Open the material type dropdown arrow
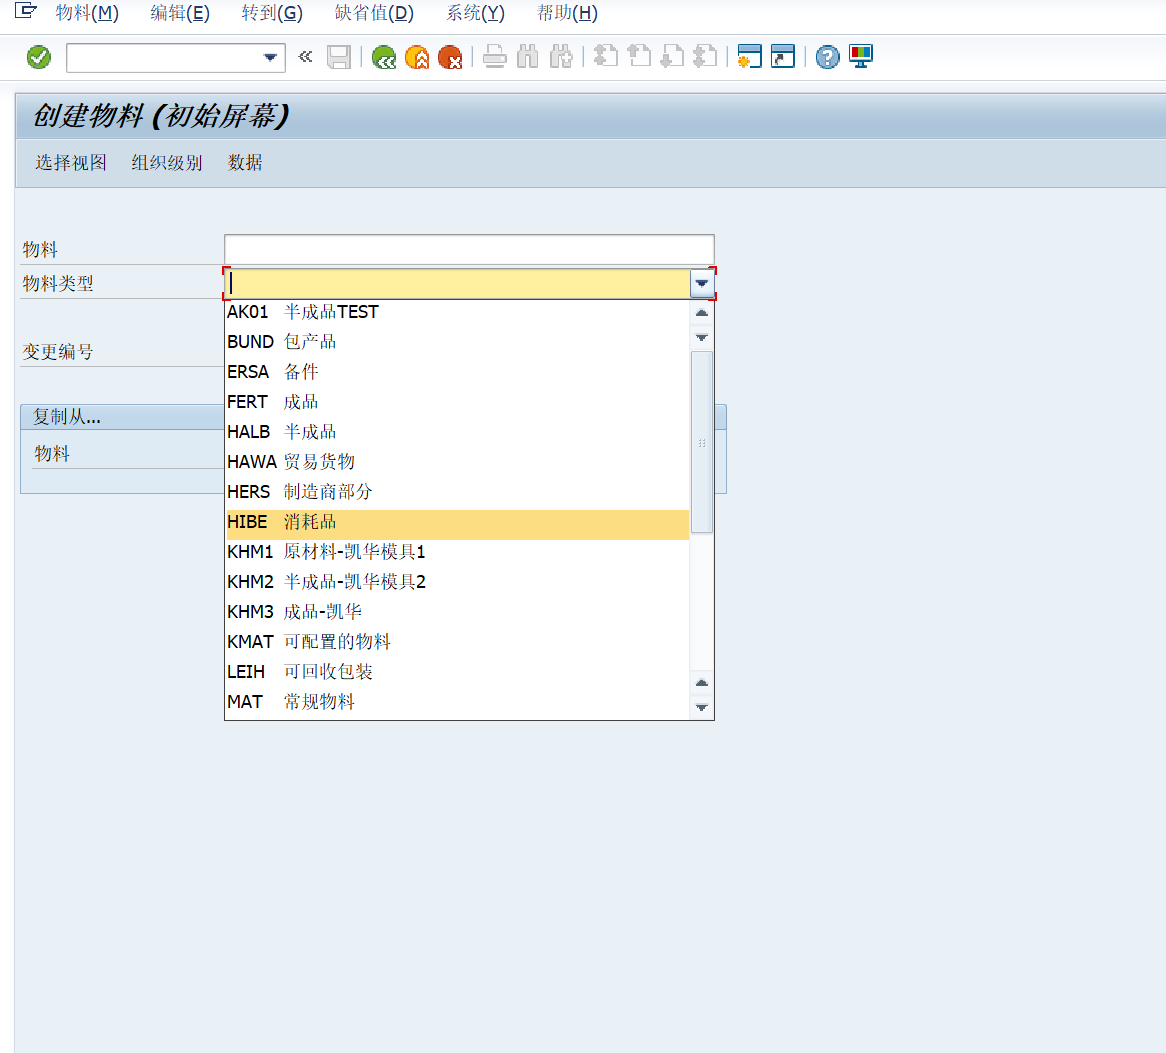The height and width of the screenshot is (1053, 1166). [x=701, y=283]
